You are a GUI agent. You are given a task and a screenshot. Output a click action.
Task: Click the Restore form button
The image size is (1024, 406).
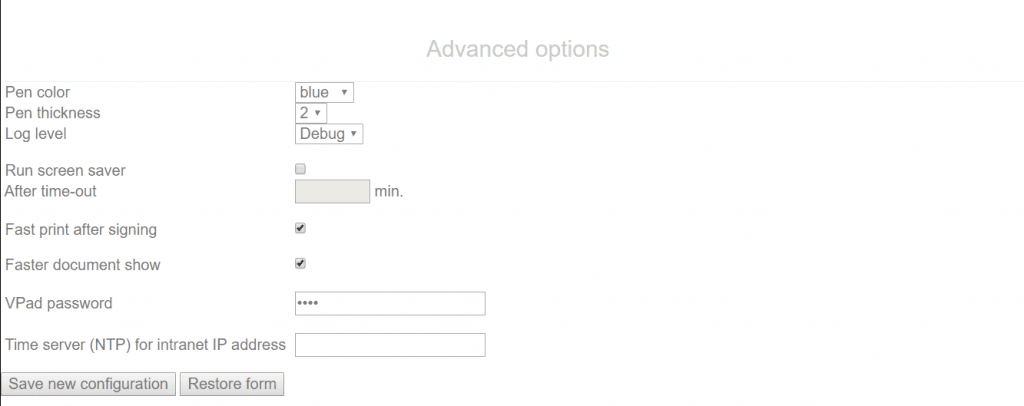click(232, 384)
